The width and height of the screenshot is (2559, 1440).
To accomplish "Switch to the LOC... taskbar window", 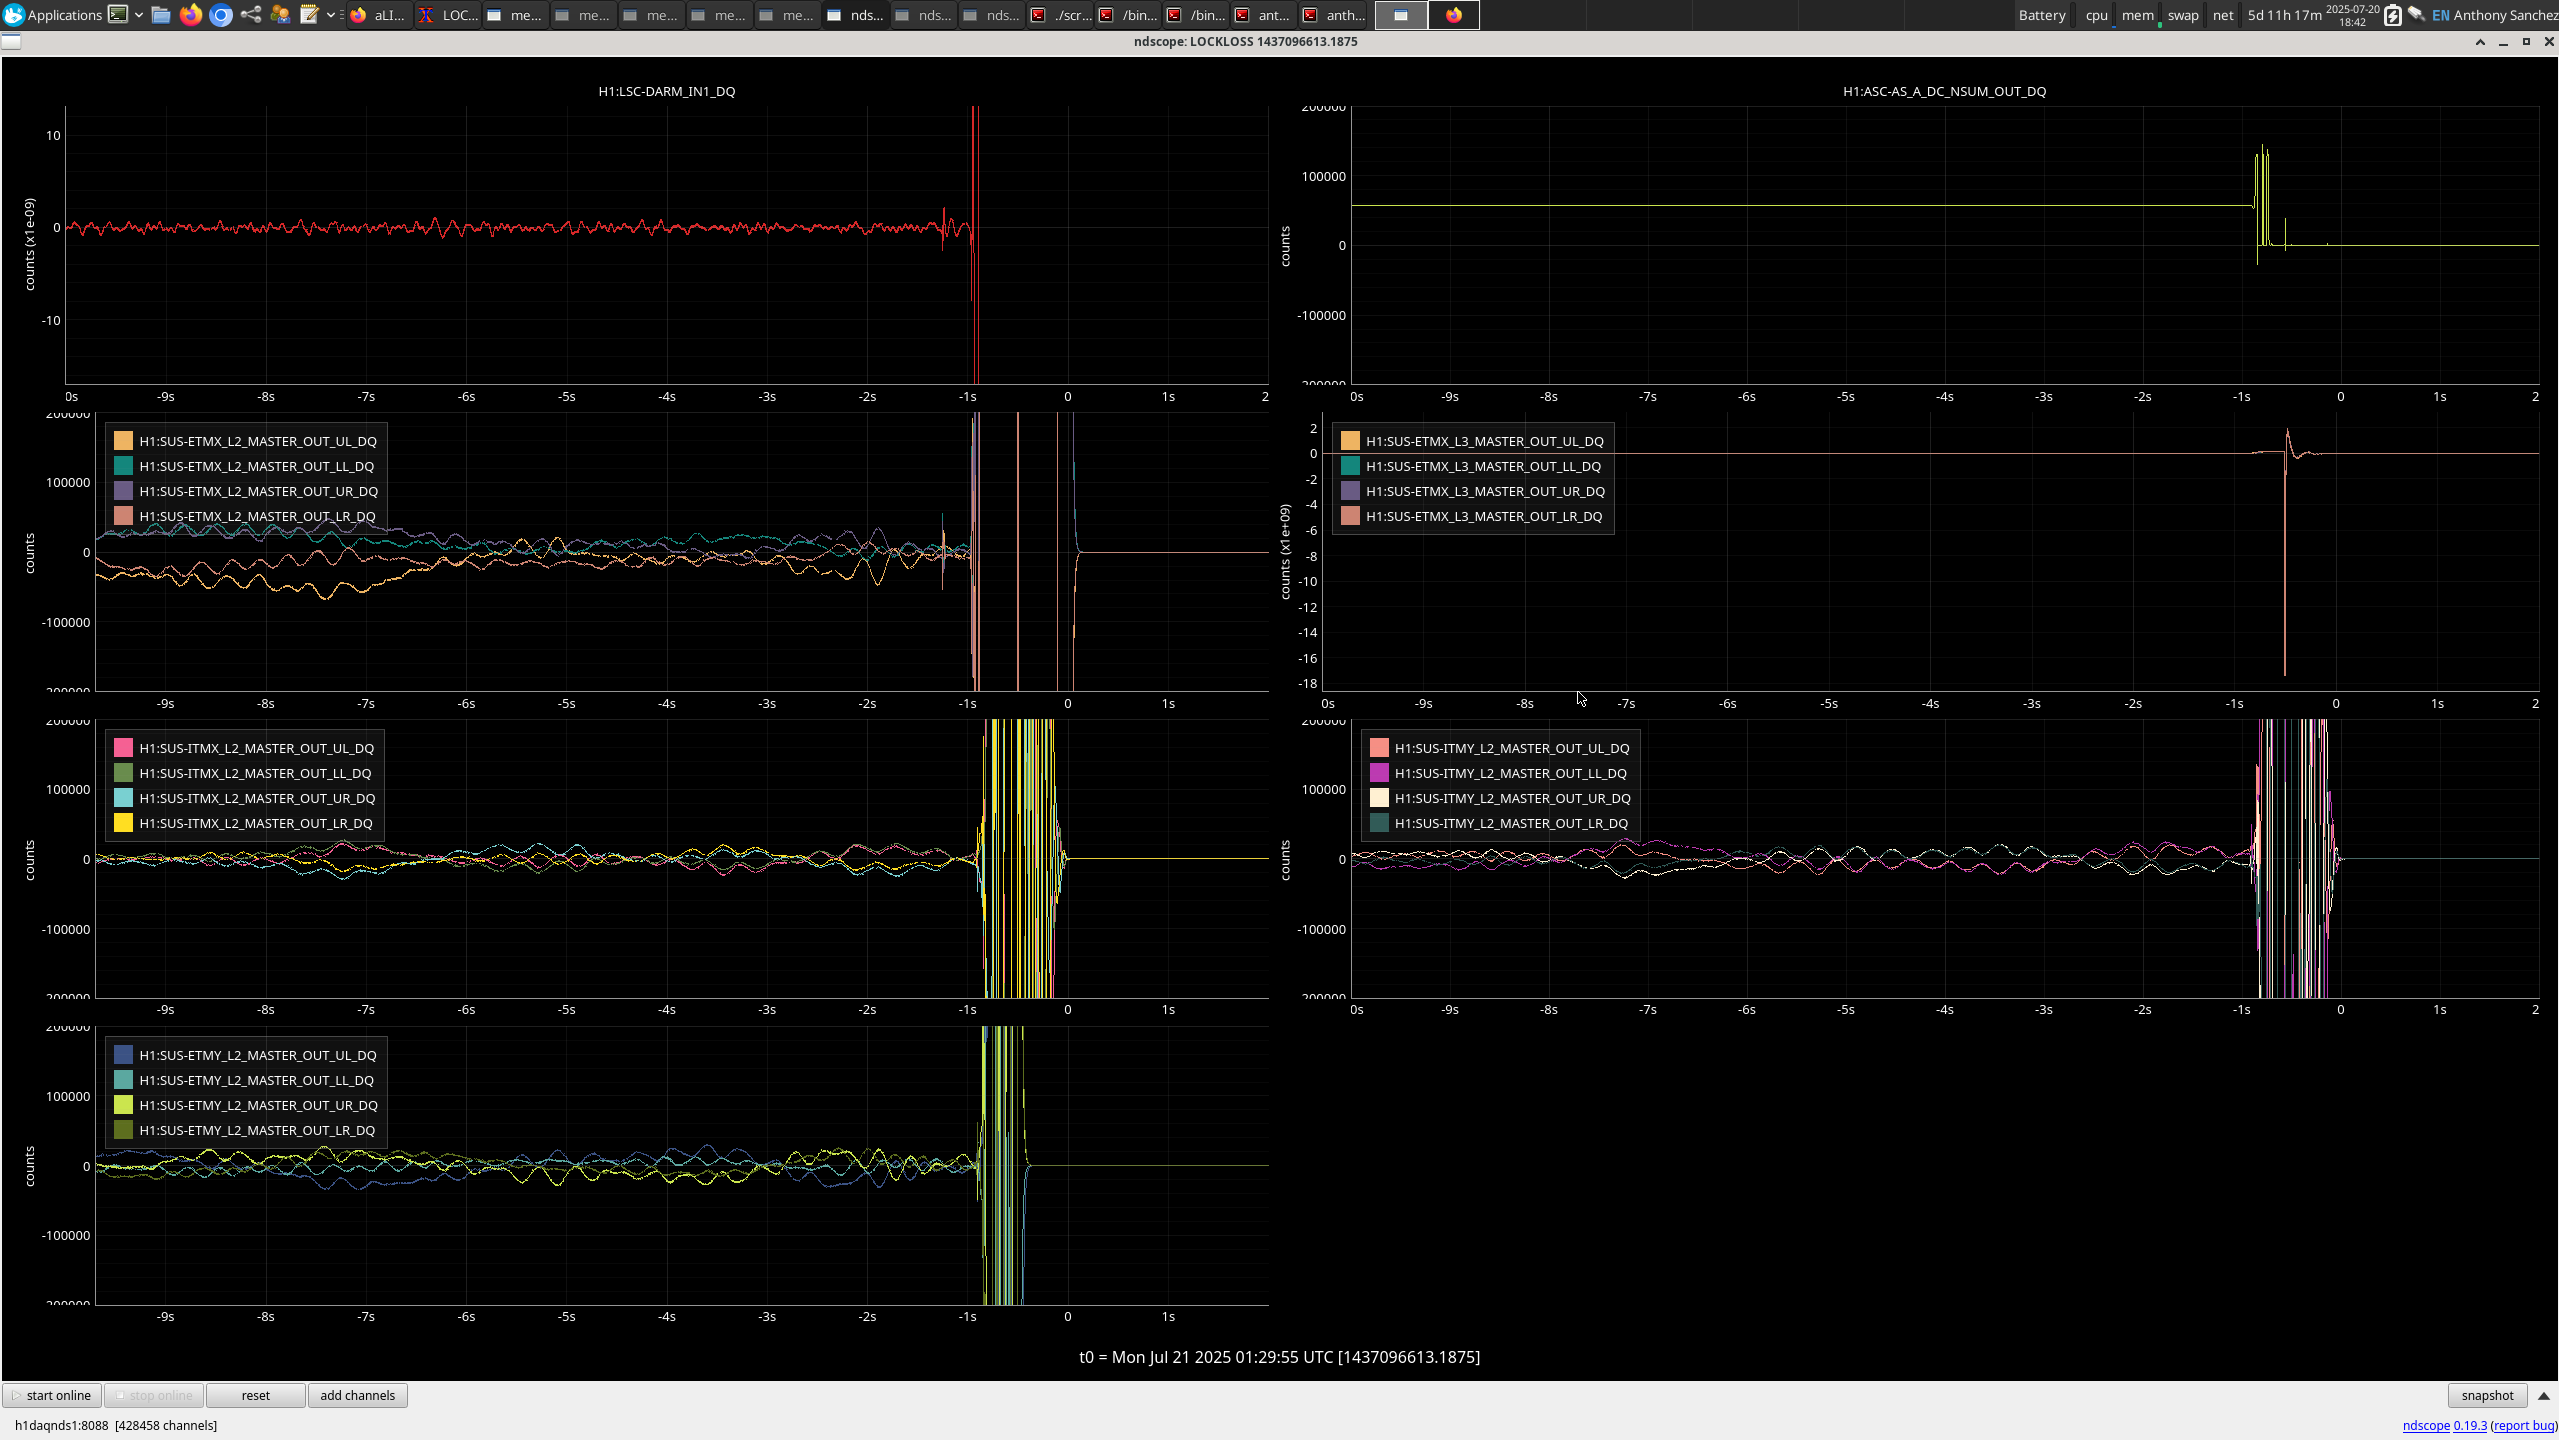I will click(x=448, y=15).
